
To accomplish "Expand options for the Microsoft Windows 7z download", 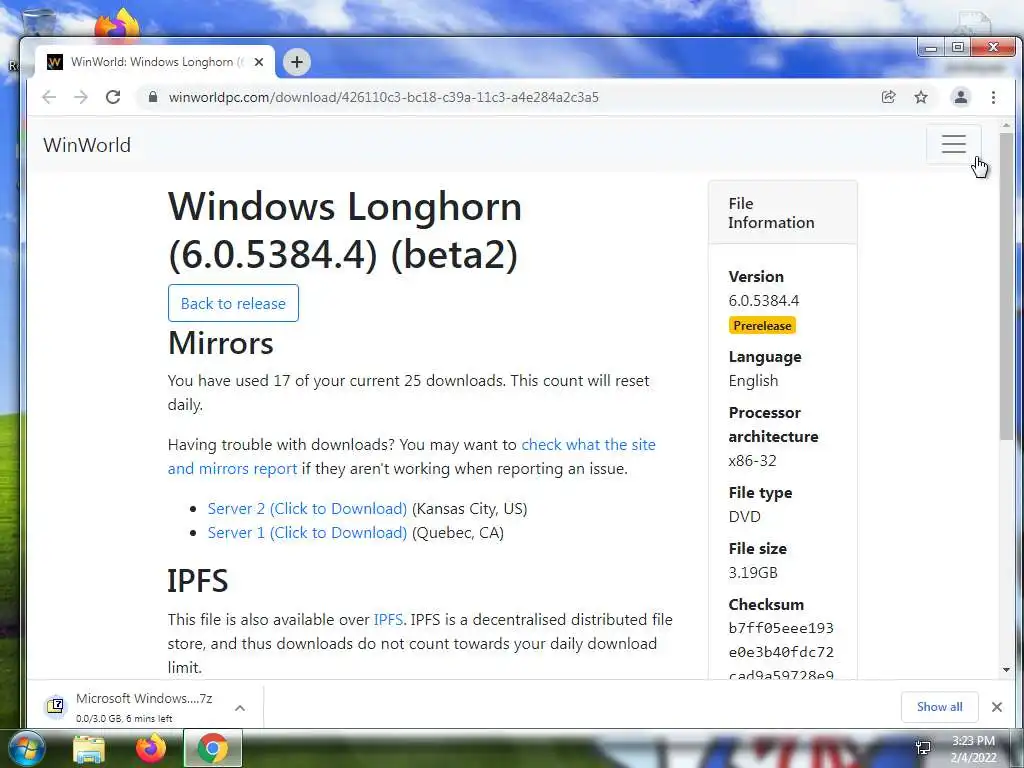I will [x=240, y=708].
